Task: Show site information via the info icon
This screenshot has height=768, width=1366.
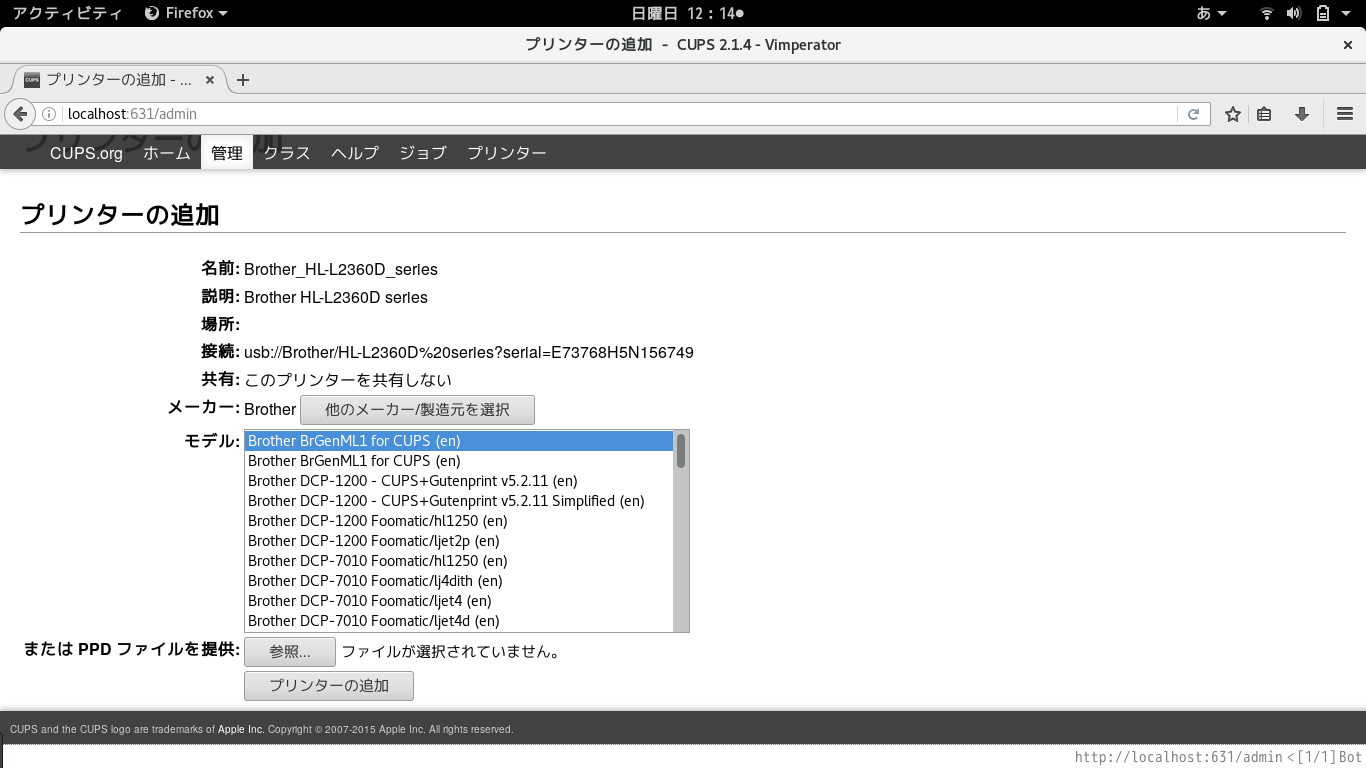Action: (x=49, y=114)
